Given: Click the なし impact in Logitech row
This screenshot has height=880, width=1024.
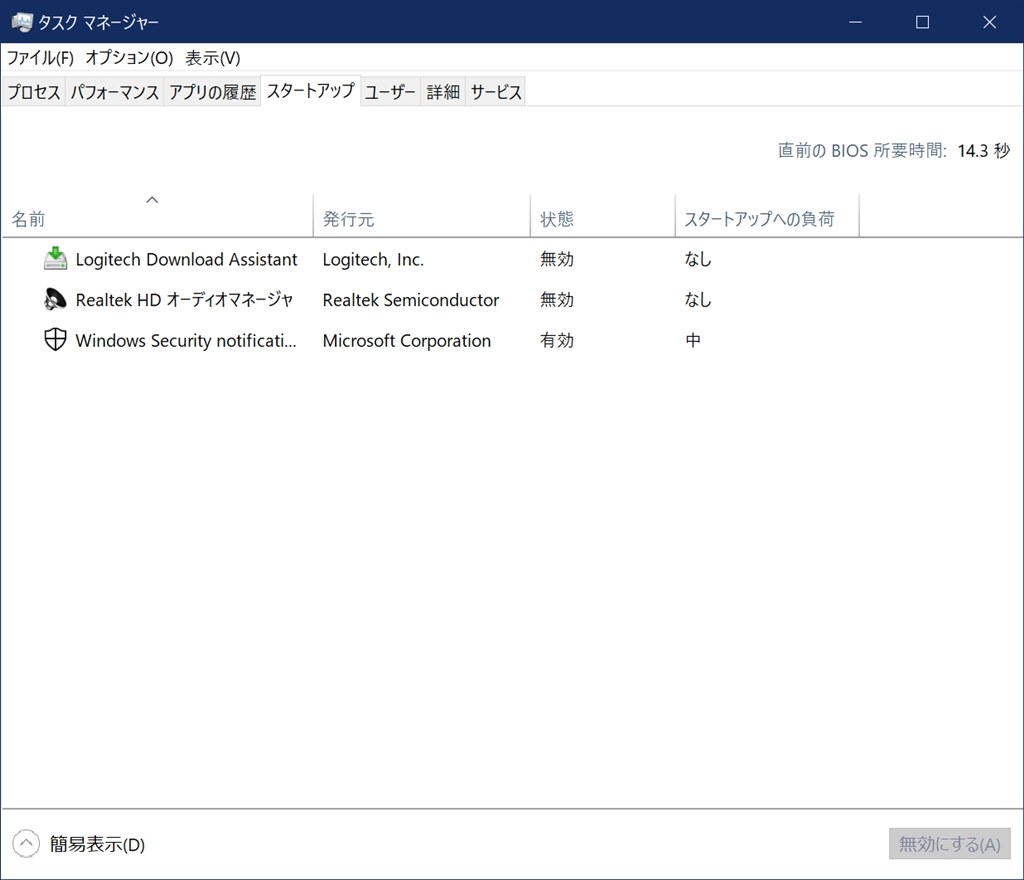Looking at the screenshot, I should click(x=697, y=259).
